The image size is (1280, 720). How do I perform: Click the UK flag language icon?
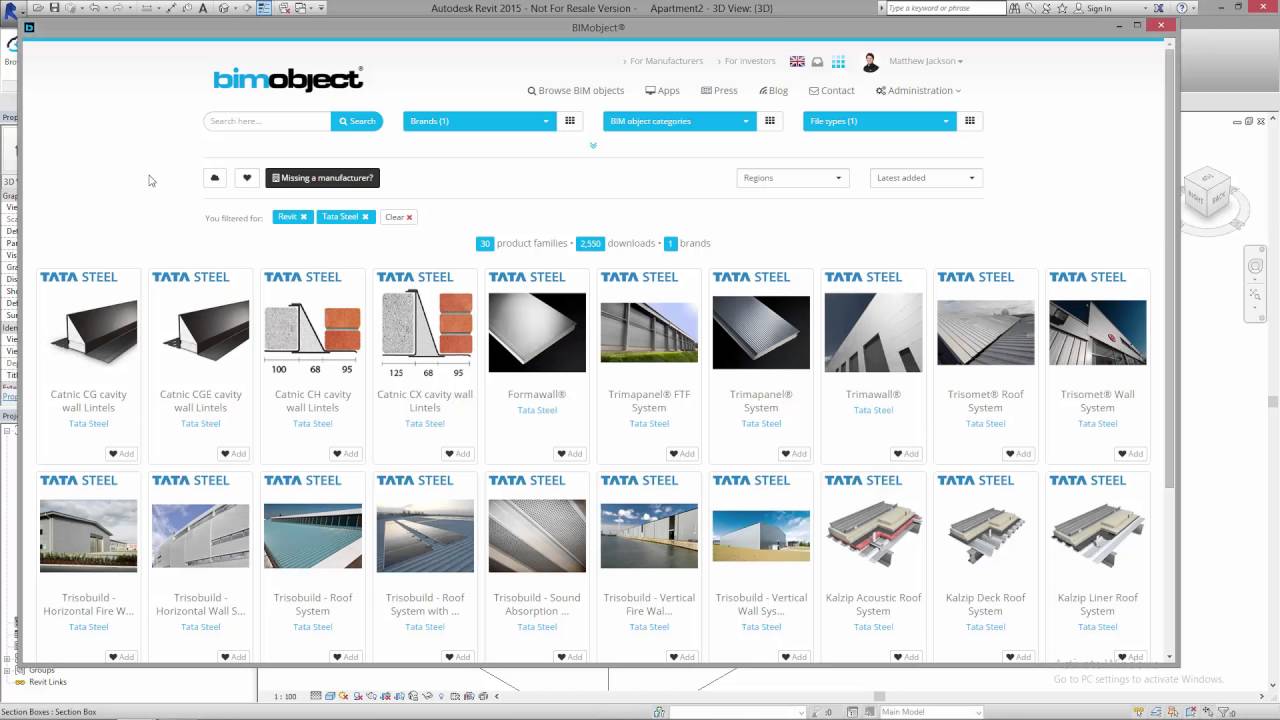coord(797,61)
